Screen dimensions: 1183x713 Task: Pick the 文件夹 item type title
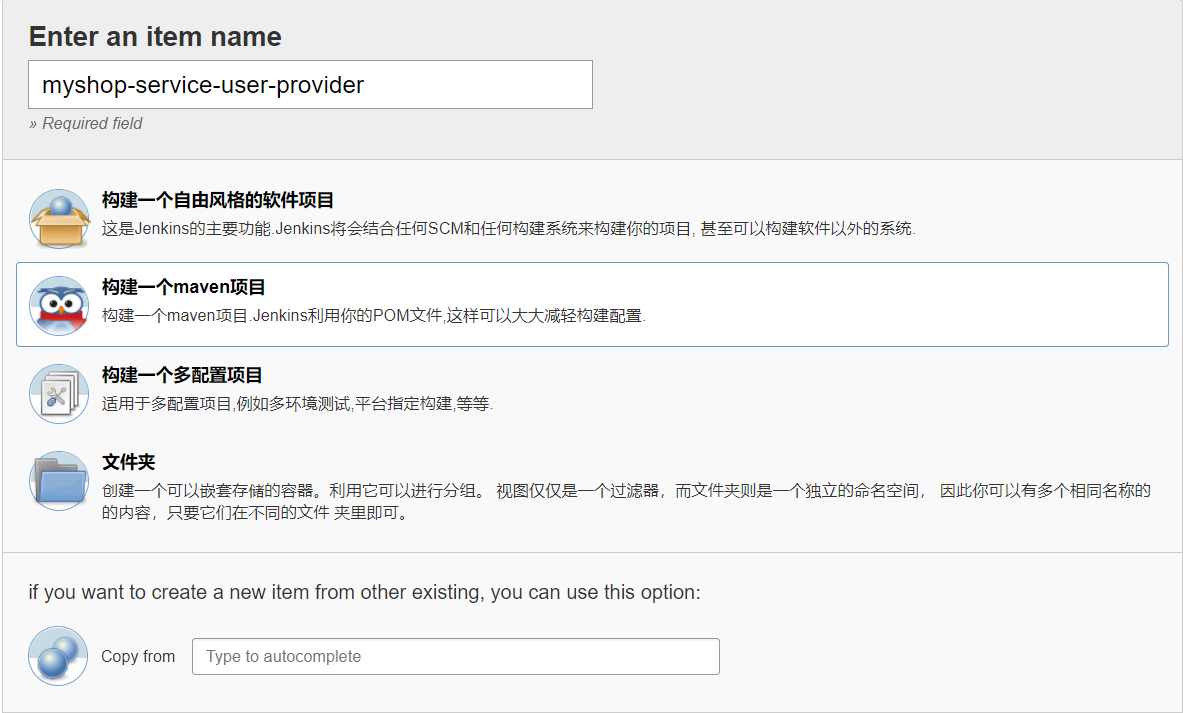(128, 463)
